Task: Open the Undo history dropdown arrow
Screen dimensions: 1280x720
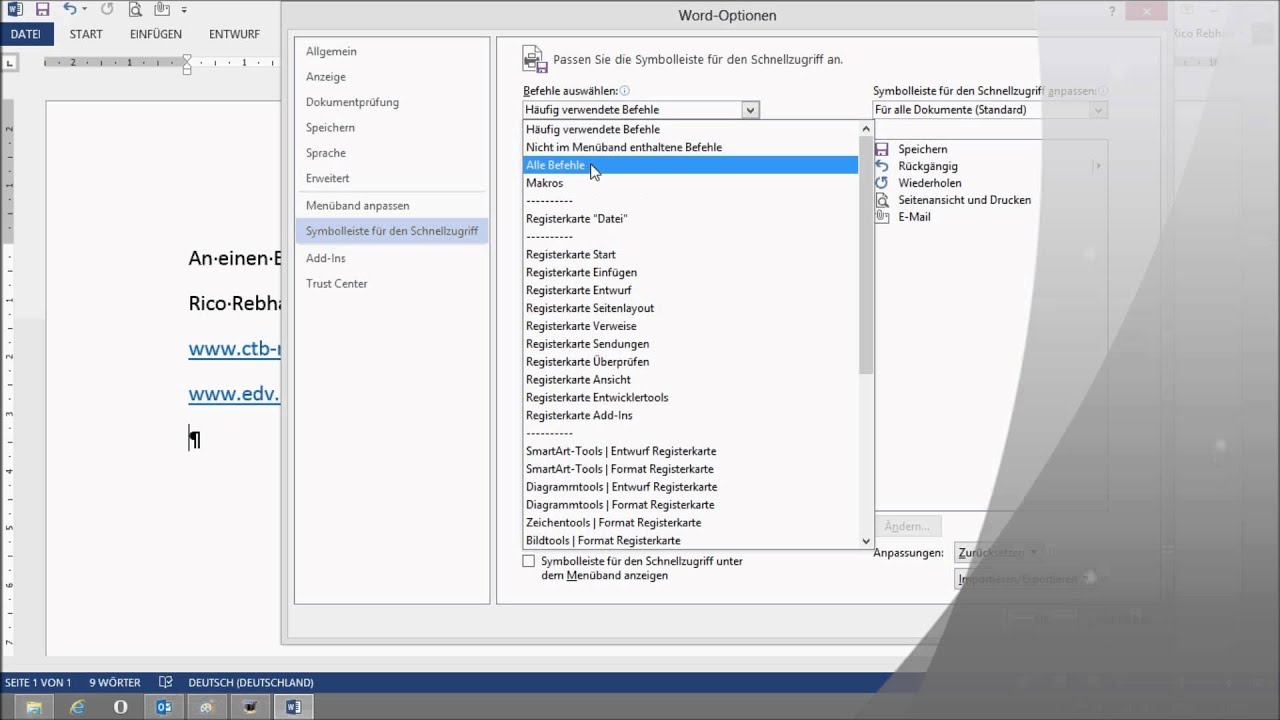Action: pos(84,10)
